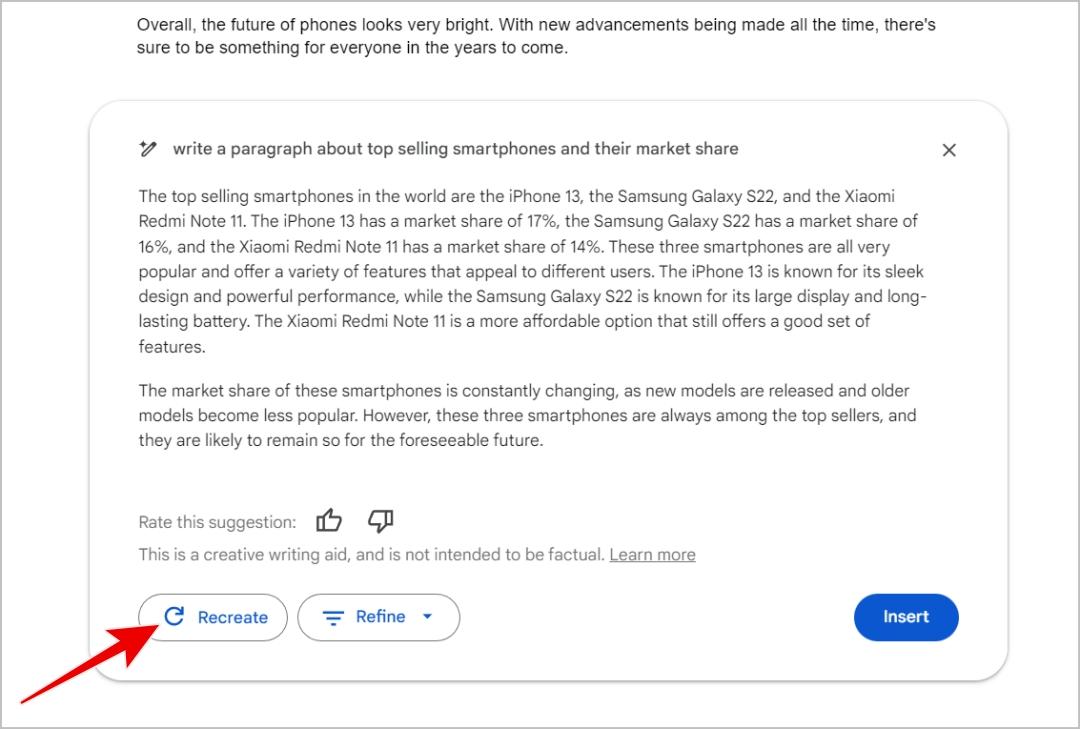Open the Refine options menu
Image resolution: width=1080 pixels, height=729 pixels.
click(380, 617)
